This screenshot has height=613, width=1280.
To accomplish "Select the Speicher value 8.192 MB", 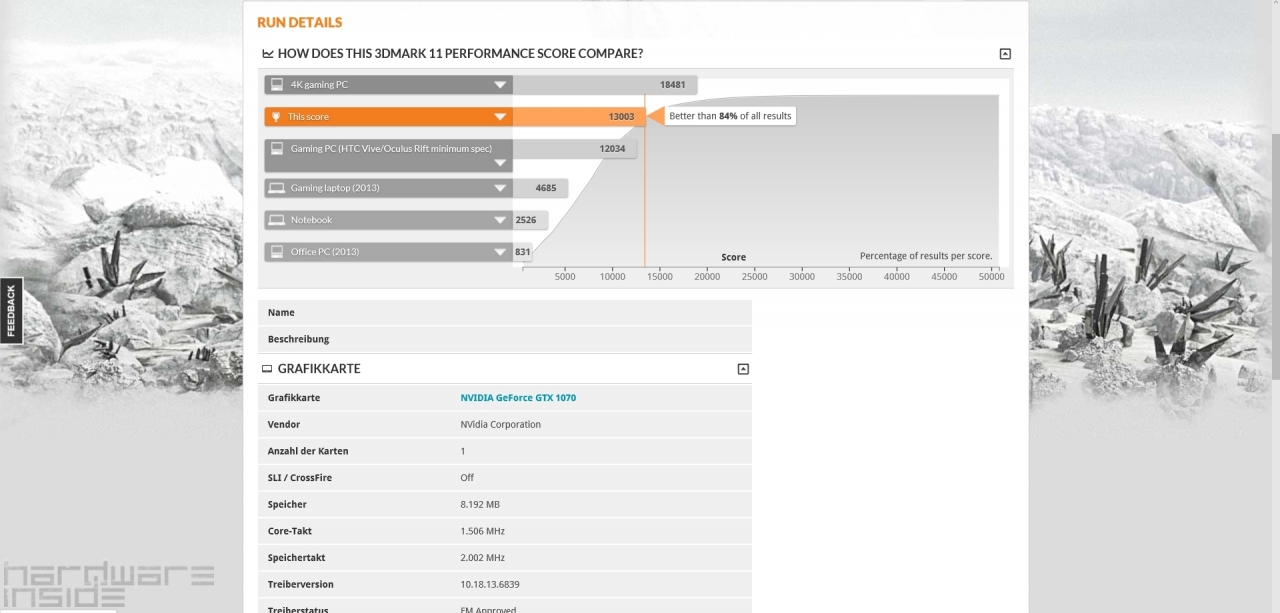I will (x=480, y=505).
